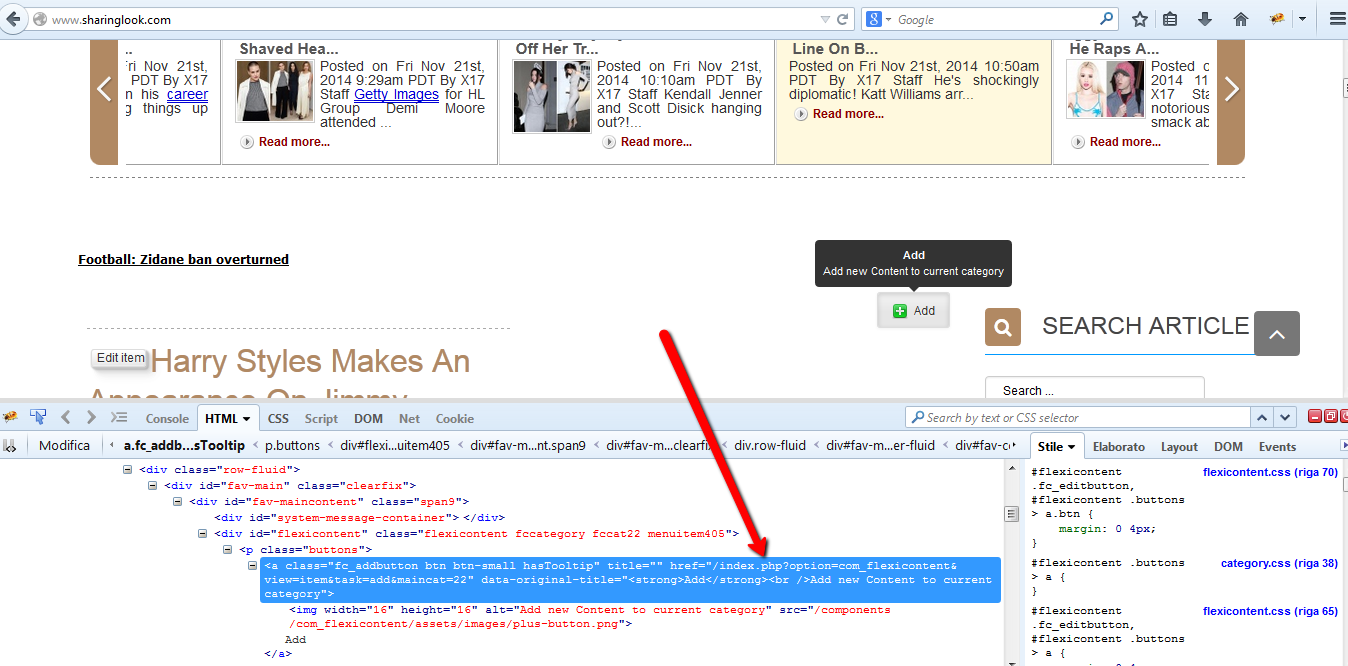Image resolution: width=1348 pixels, height=666 pixels.
Task: Jump to previous Firebug search match
Action: 1263,417
